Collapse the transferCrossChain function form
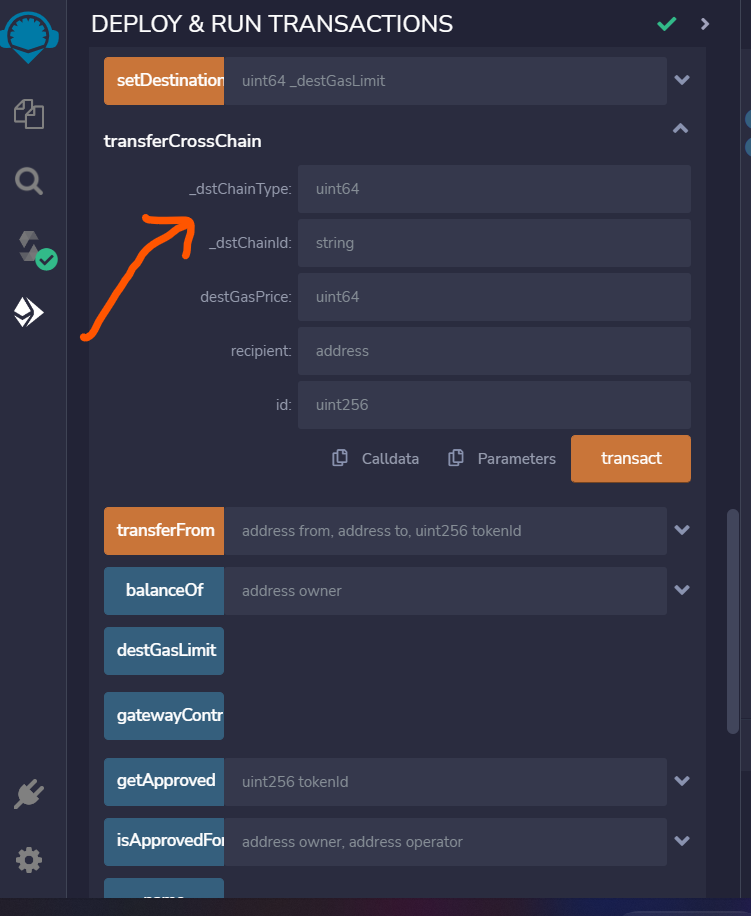 [x=680, y=128]
